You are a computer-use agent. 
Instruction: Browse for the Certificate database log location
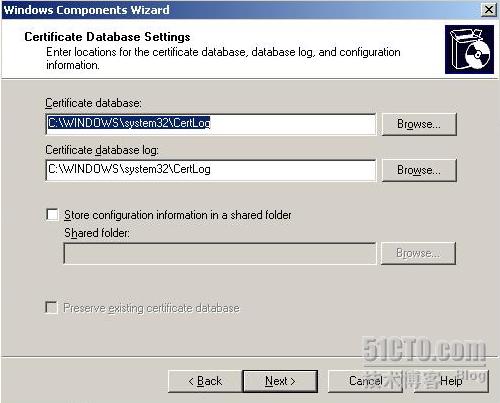coord(419,170)
